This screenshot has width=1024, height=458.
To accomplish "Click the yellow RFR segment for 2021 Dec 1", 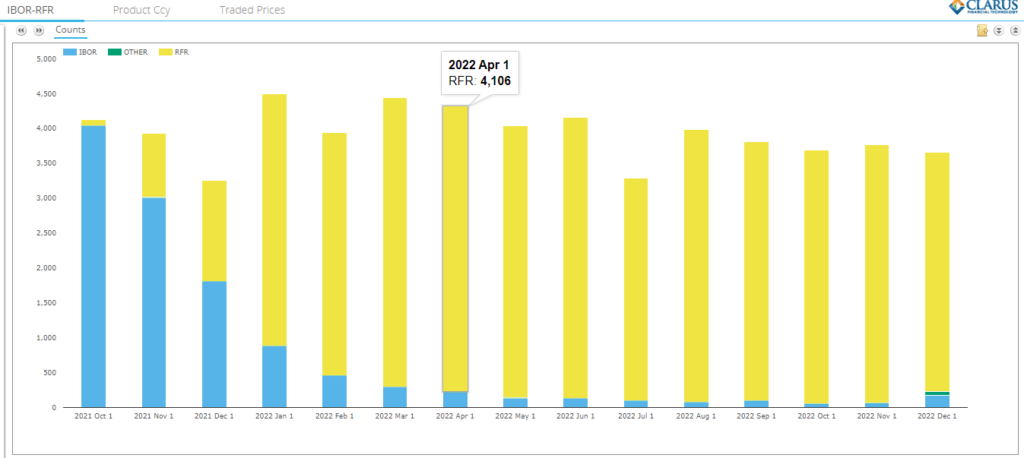I will 214,231.
